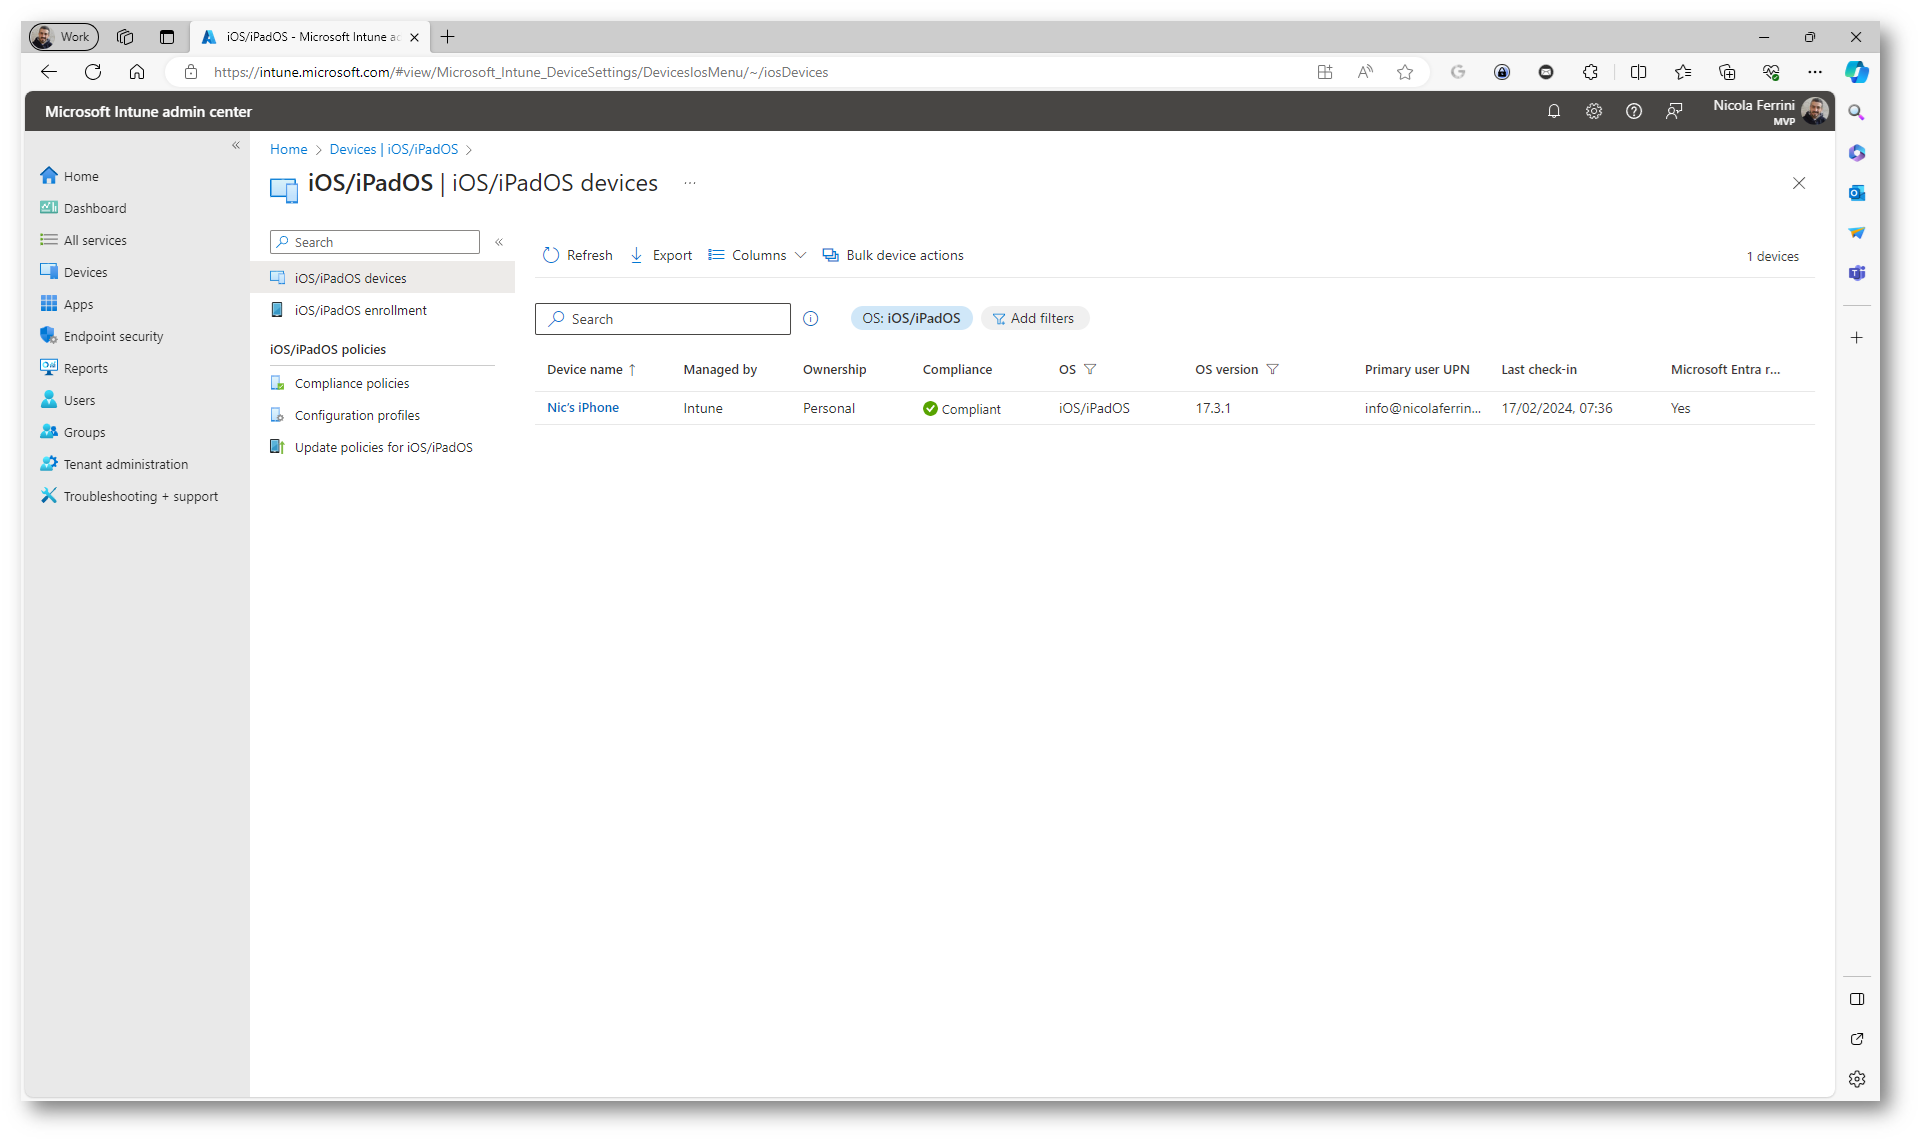Screen dimensions: 1922x1143
Task: Click the search info icon
Action: (x=811, y=319)
